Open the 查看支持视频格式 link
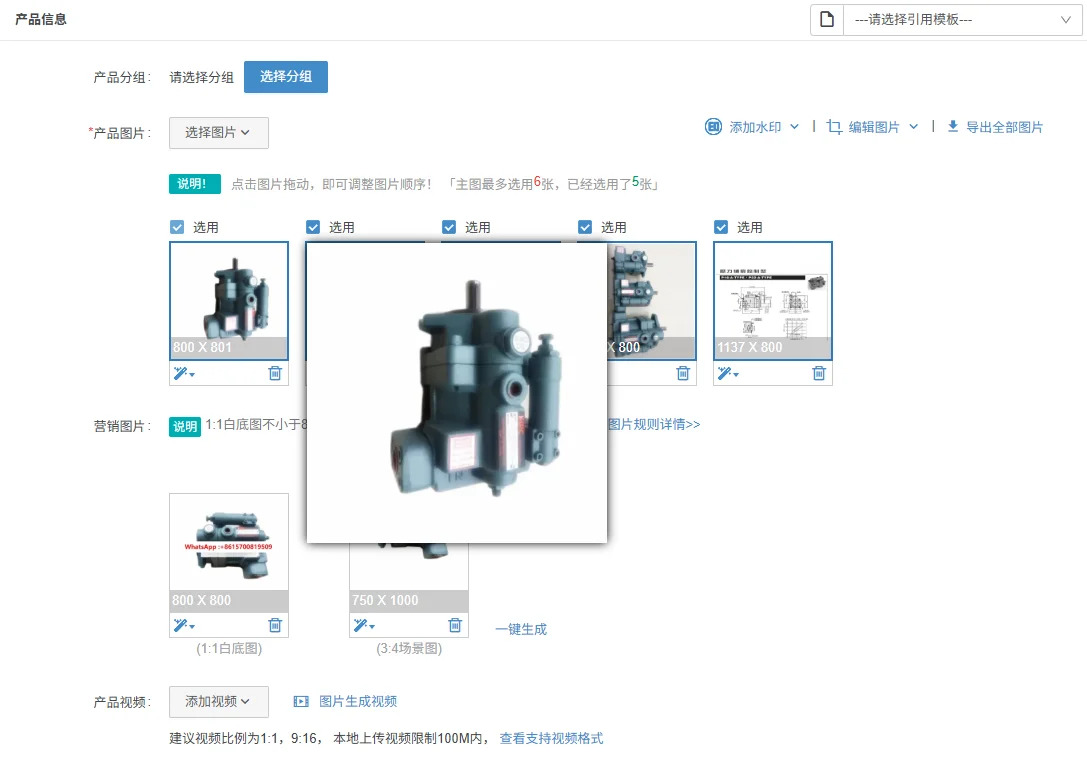Image resolution: width=1087 pixels, height=757 pixels. 551,738
